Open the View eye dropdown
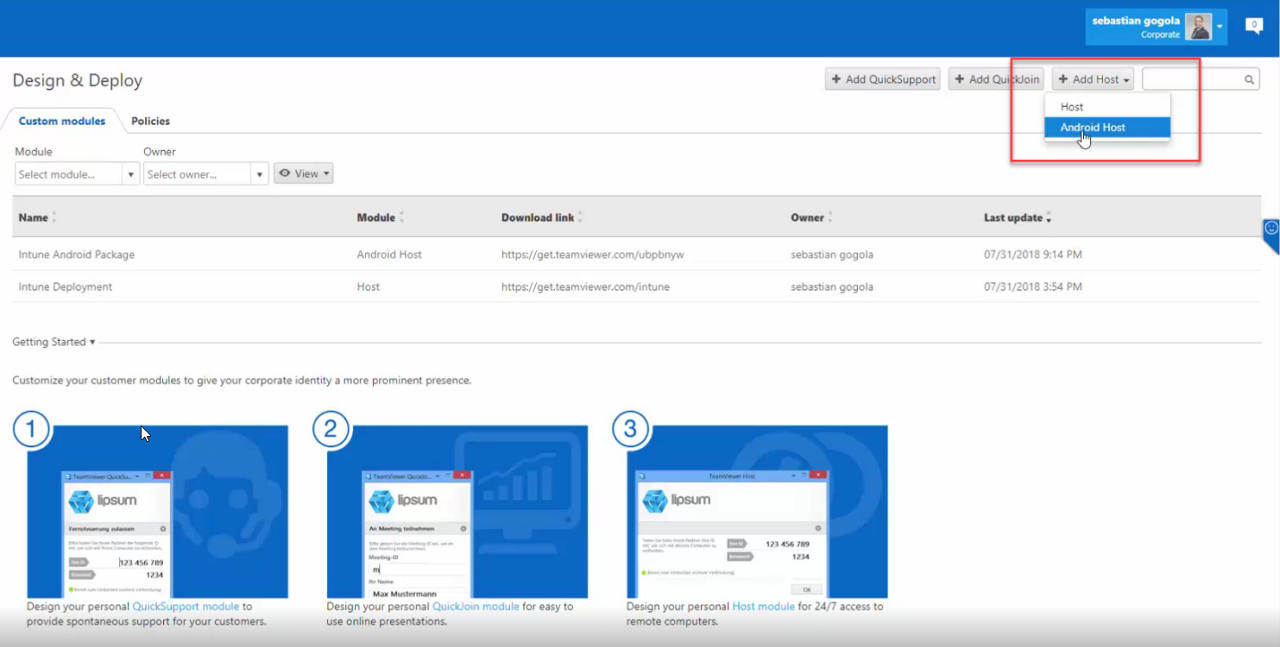The height and width of the screenshot is (647, 1280). [303, 174]
